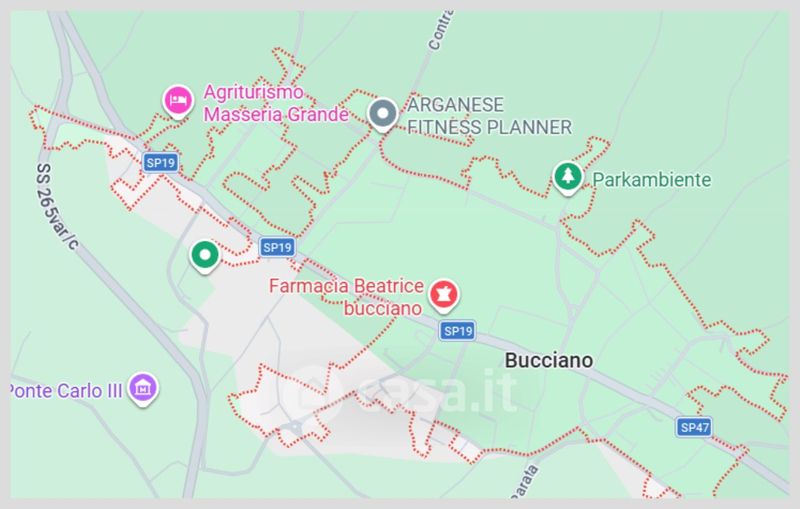Screen dimensions: 800x509
Task: Click the ARGANESE FITNESS PLANNER label
Action: pos(489,116)
